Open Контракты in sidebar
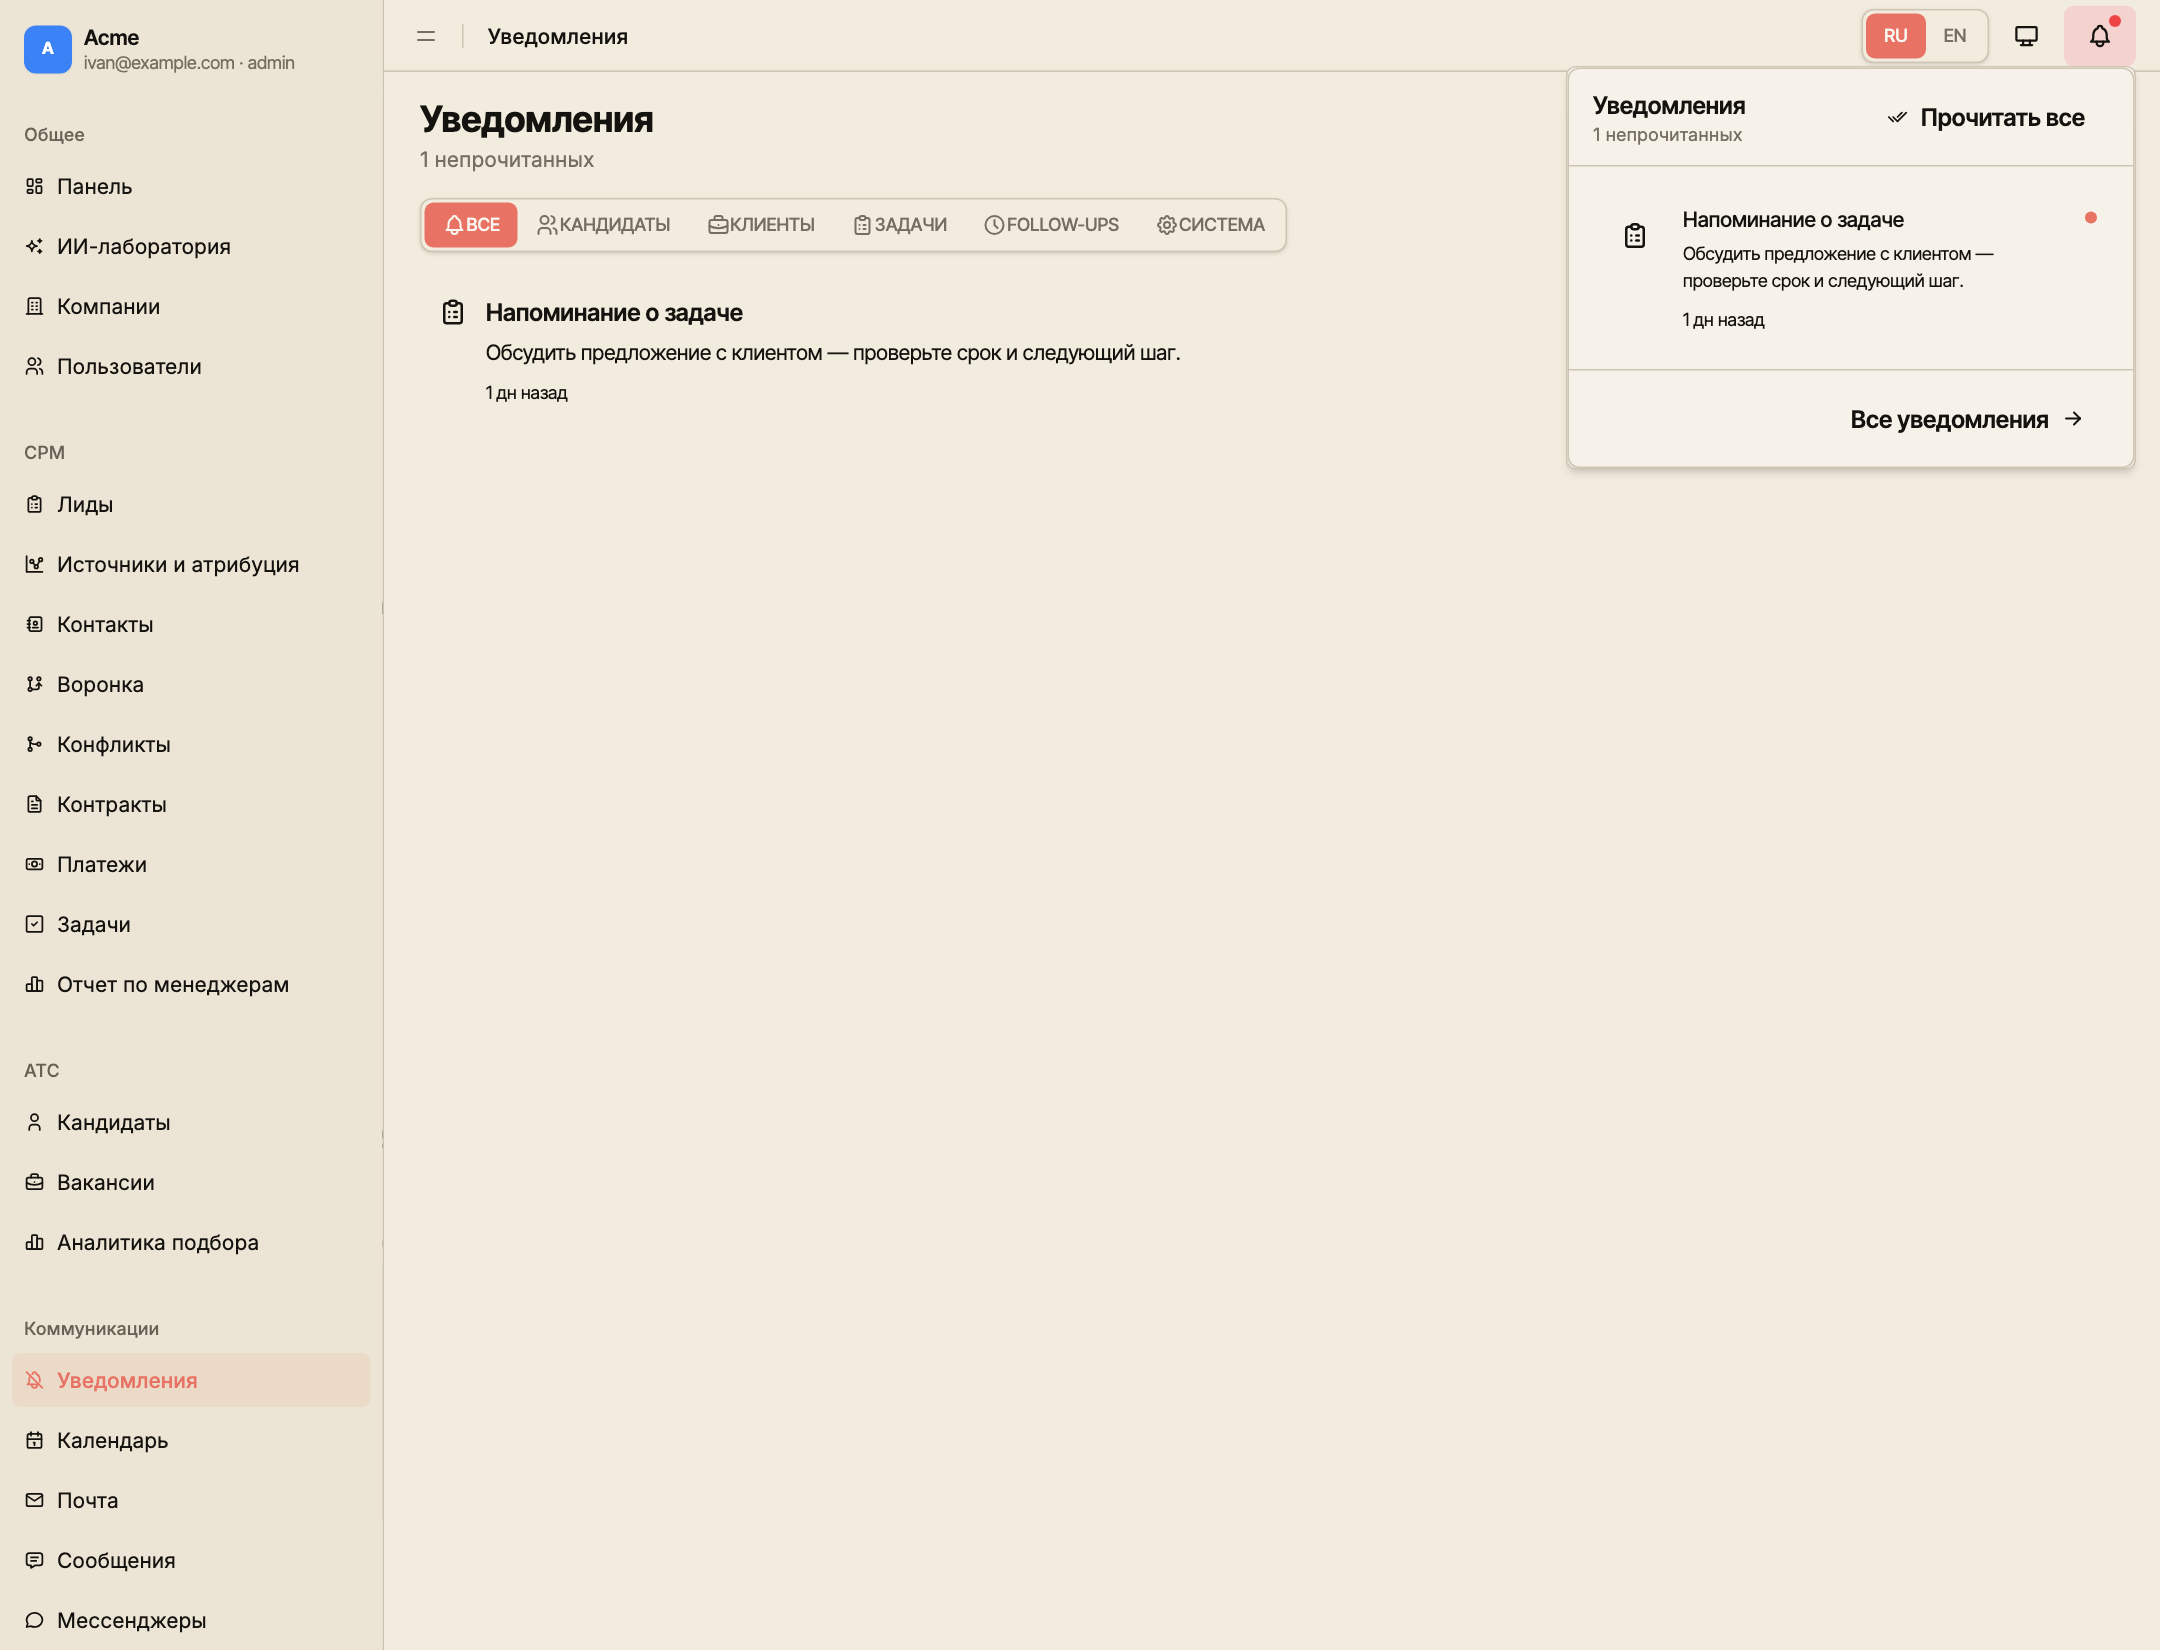Image resolution: width=2160 pixels, height=1650 pixels. pos(191,804)
